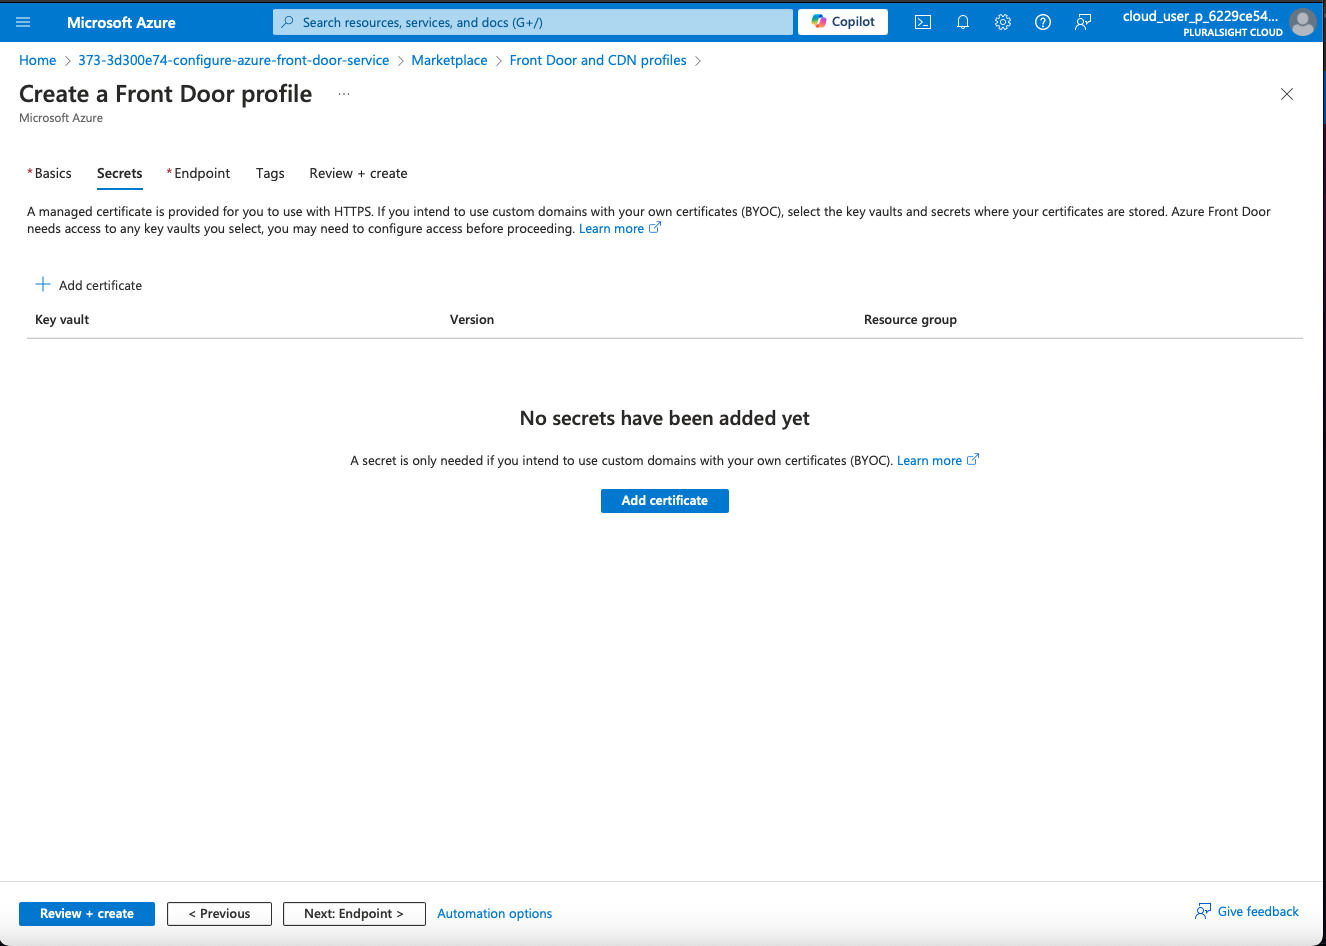Click the cloud_user account name
1326x946 pixels.
(1200, 16)
